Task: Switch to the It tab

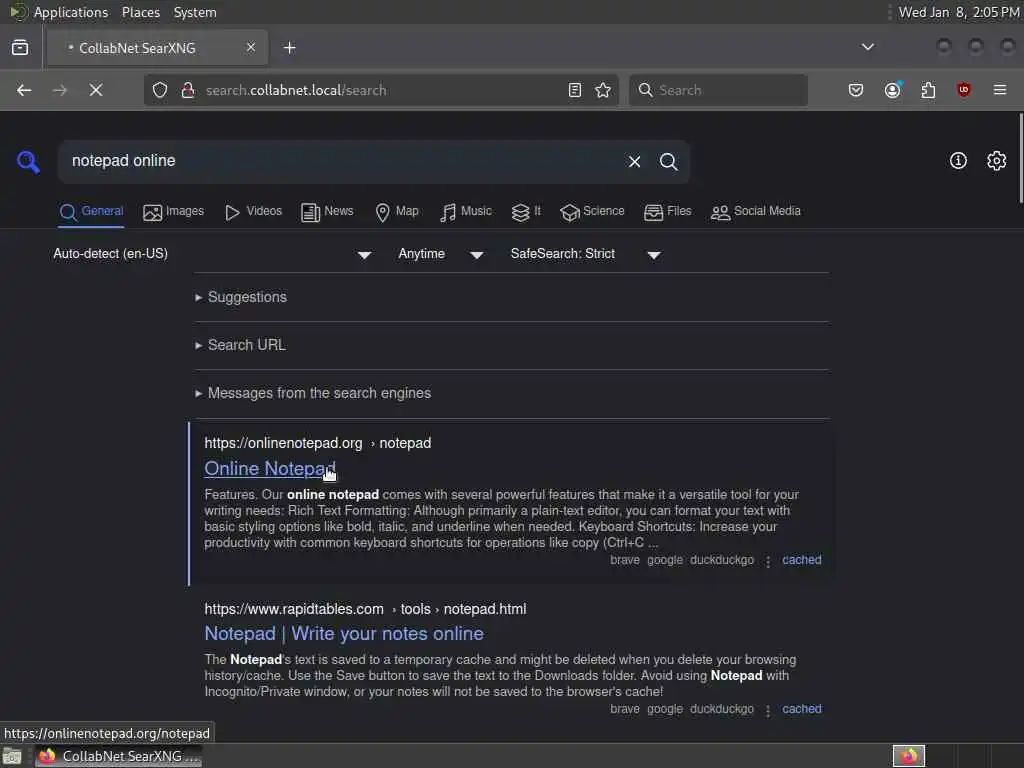Action: tap(526, 212)
